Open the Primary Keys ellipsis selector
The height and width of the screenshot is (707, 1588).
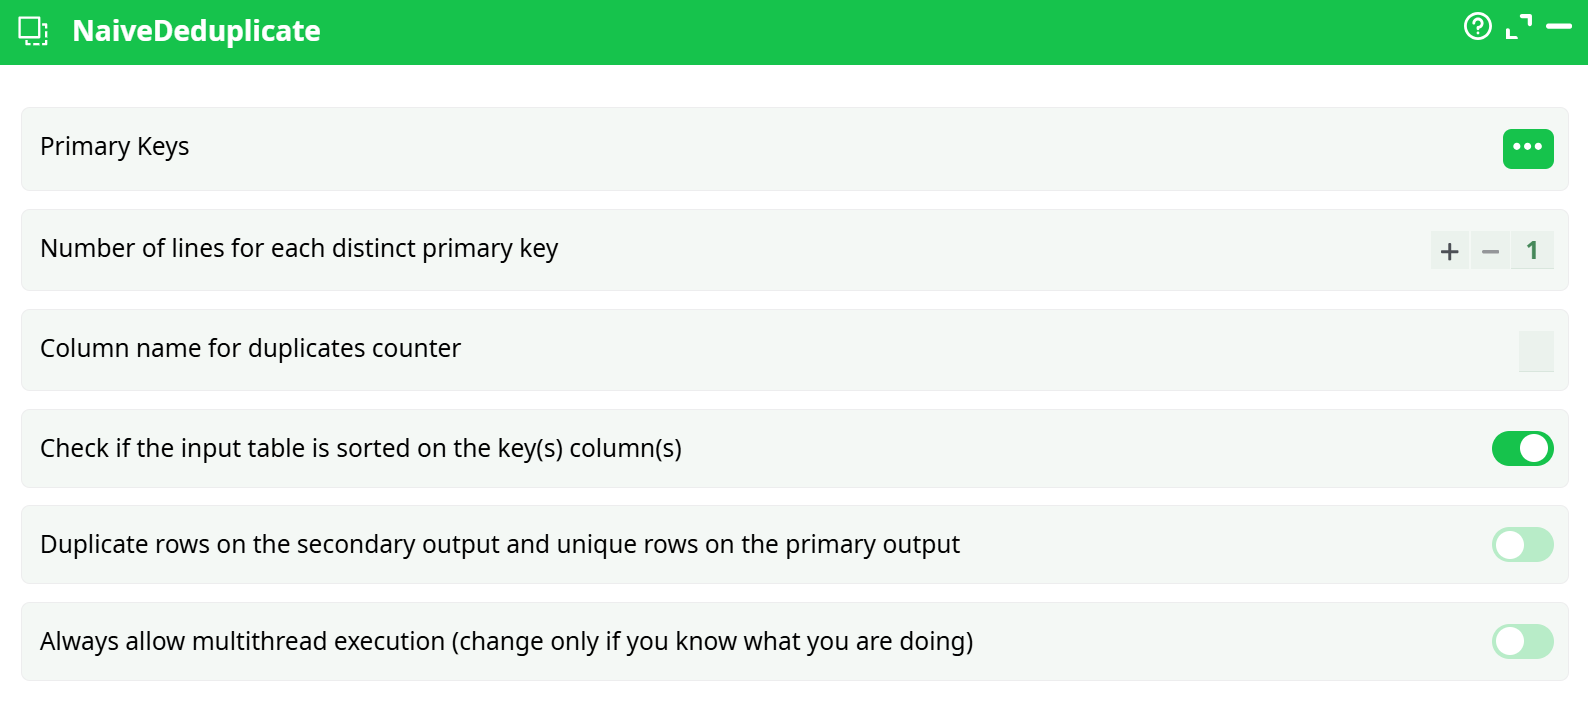click(x=1527, y=148)
